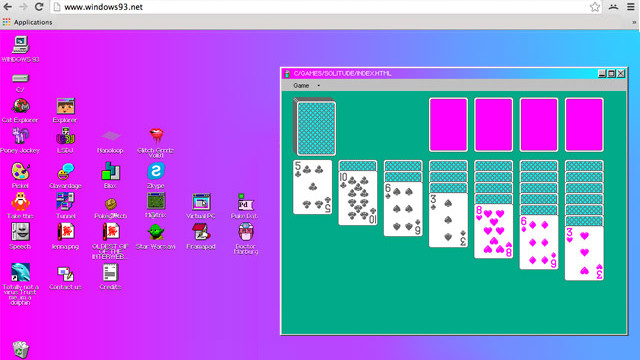Select the 8 of hearts card
This screenshot has height=360, width=640.
[x=493, y=231]
